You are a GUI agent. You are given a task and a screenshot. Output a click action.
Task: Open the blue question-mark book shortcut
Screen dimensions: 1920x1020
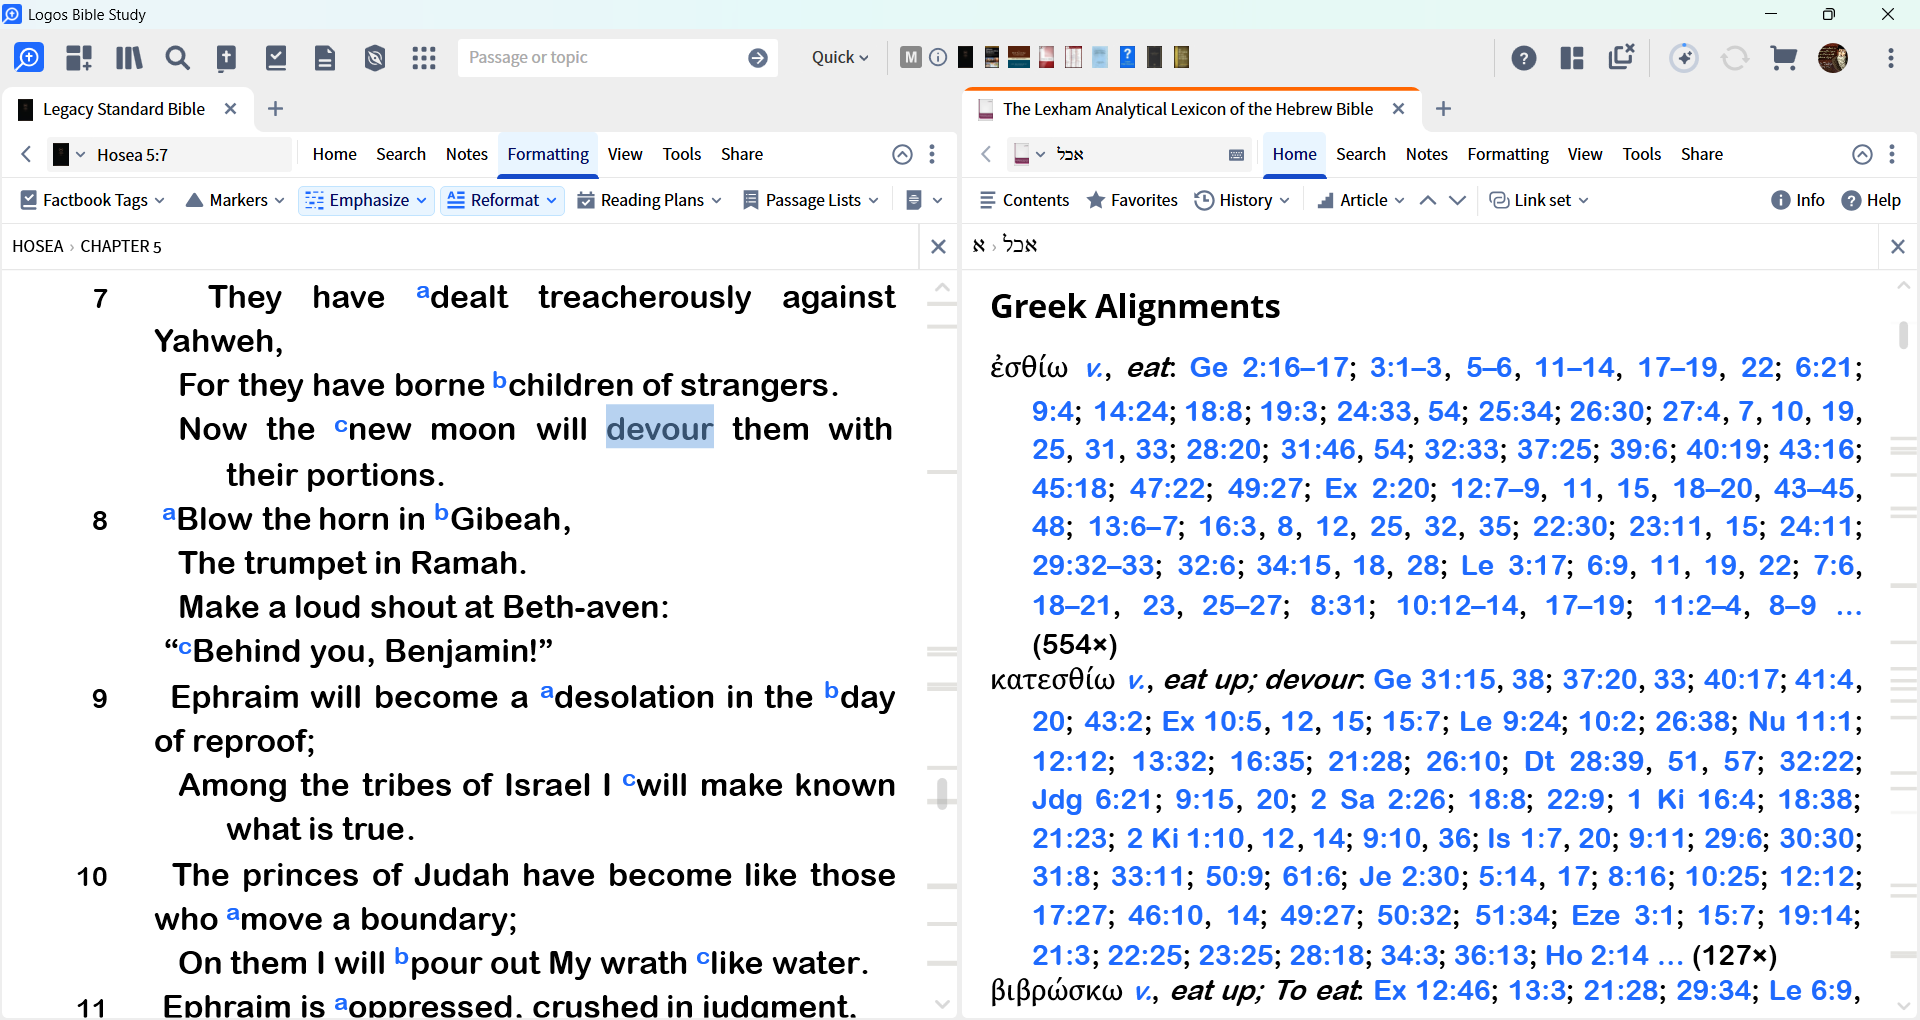tap(1127, 57)
